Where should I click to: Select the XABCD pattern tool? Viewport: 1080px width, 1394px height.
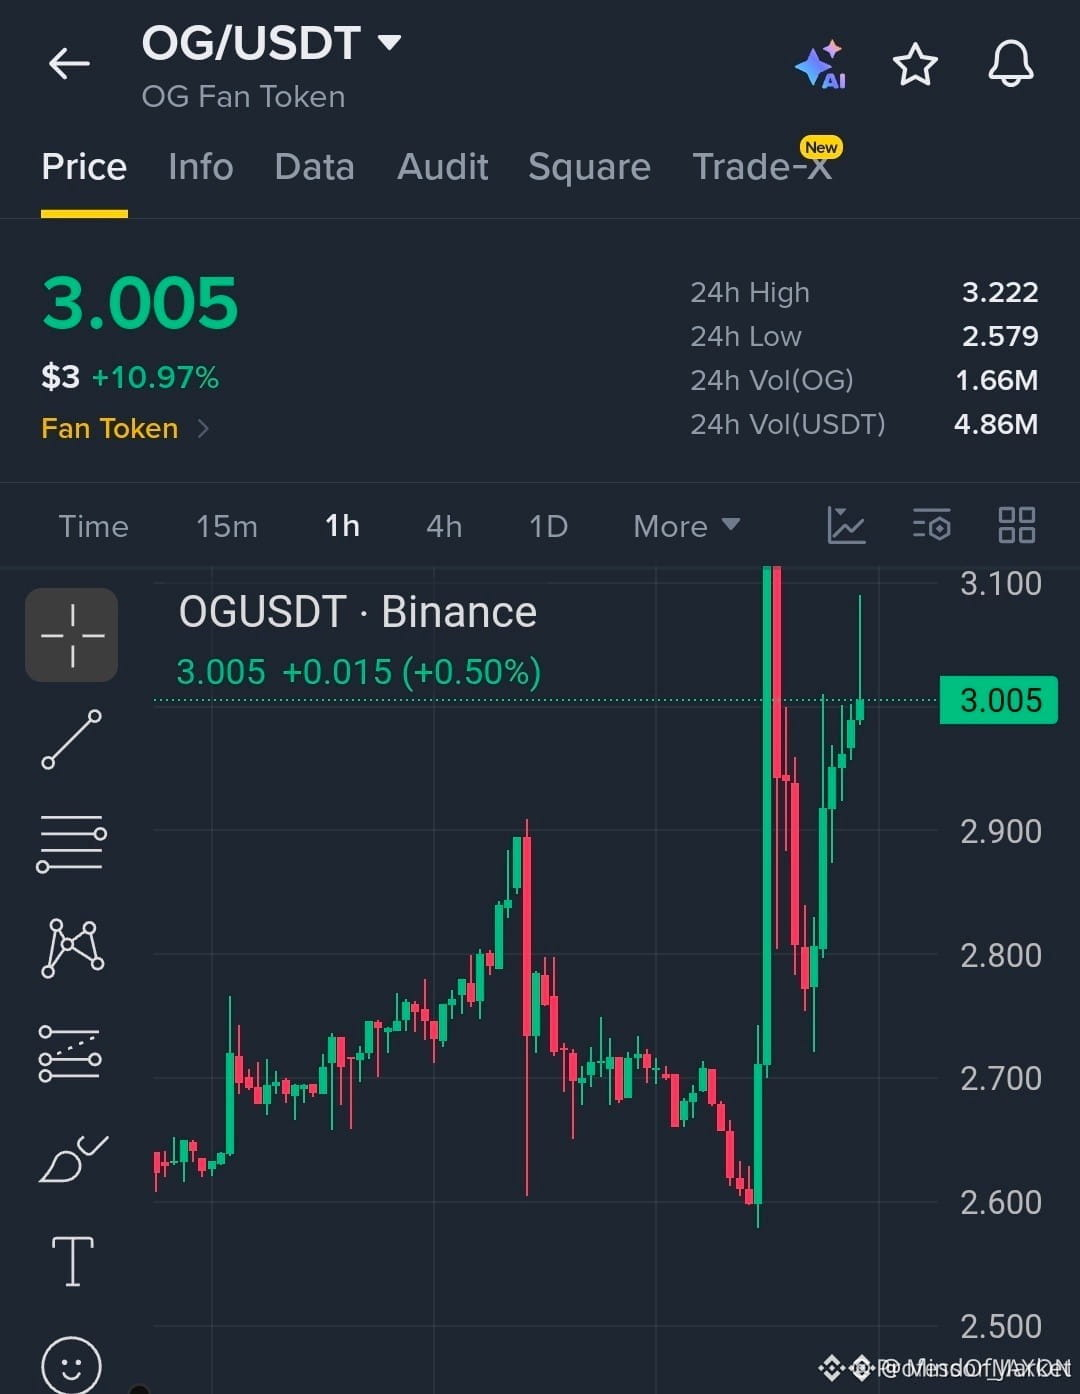tap(72, 948)
